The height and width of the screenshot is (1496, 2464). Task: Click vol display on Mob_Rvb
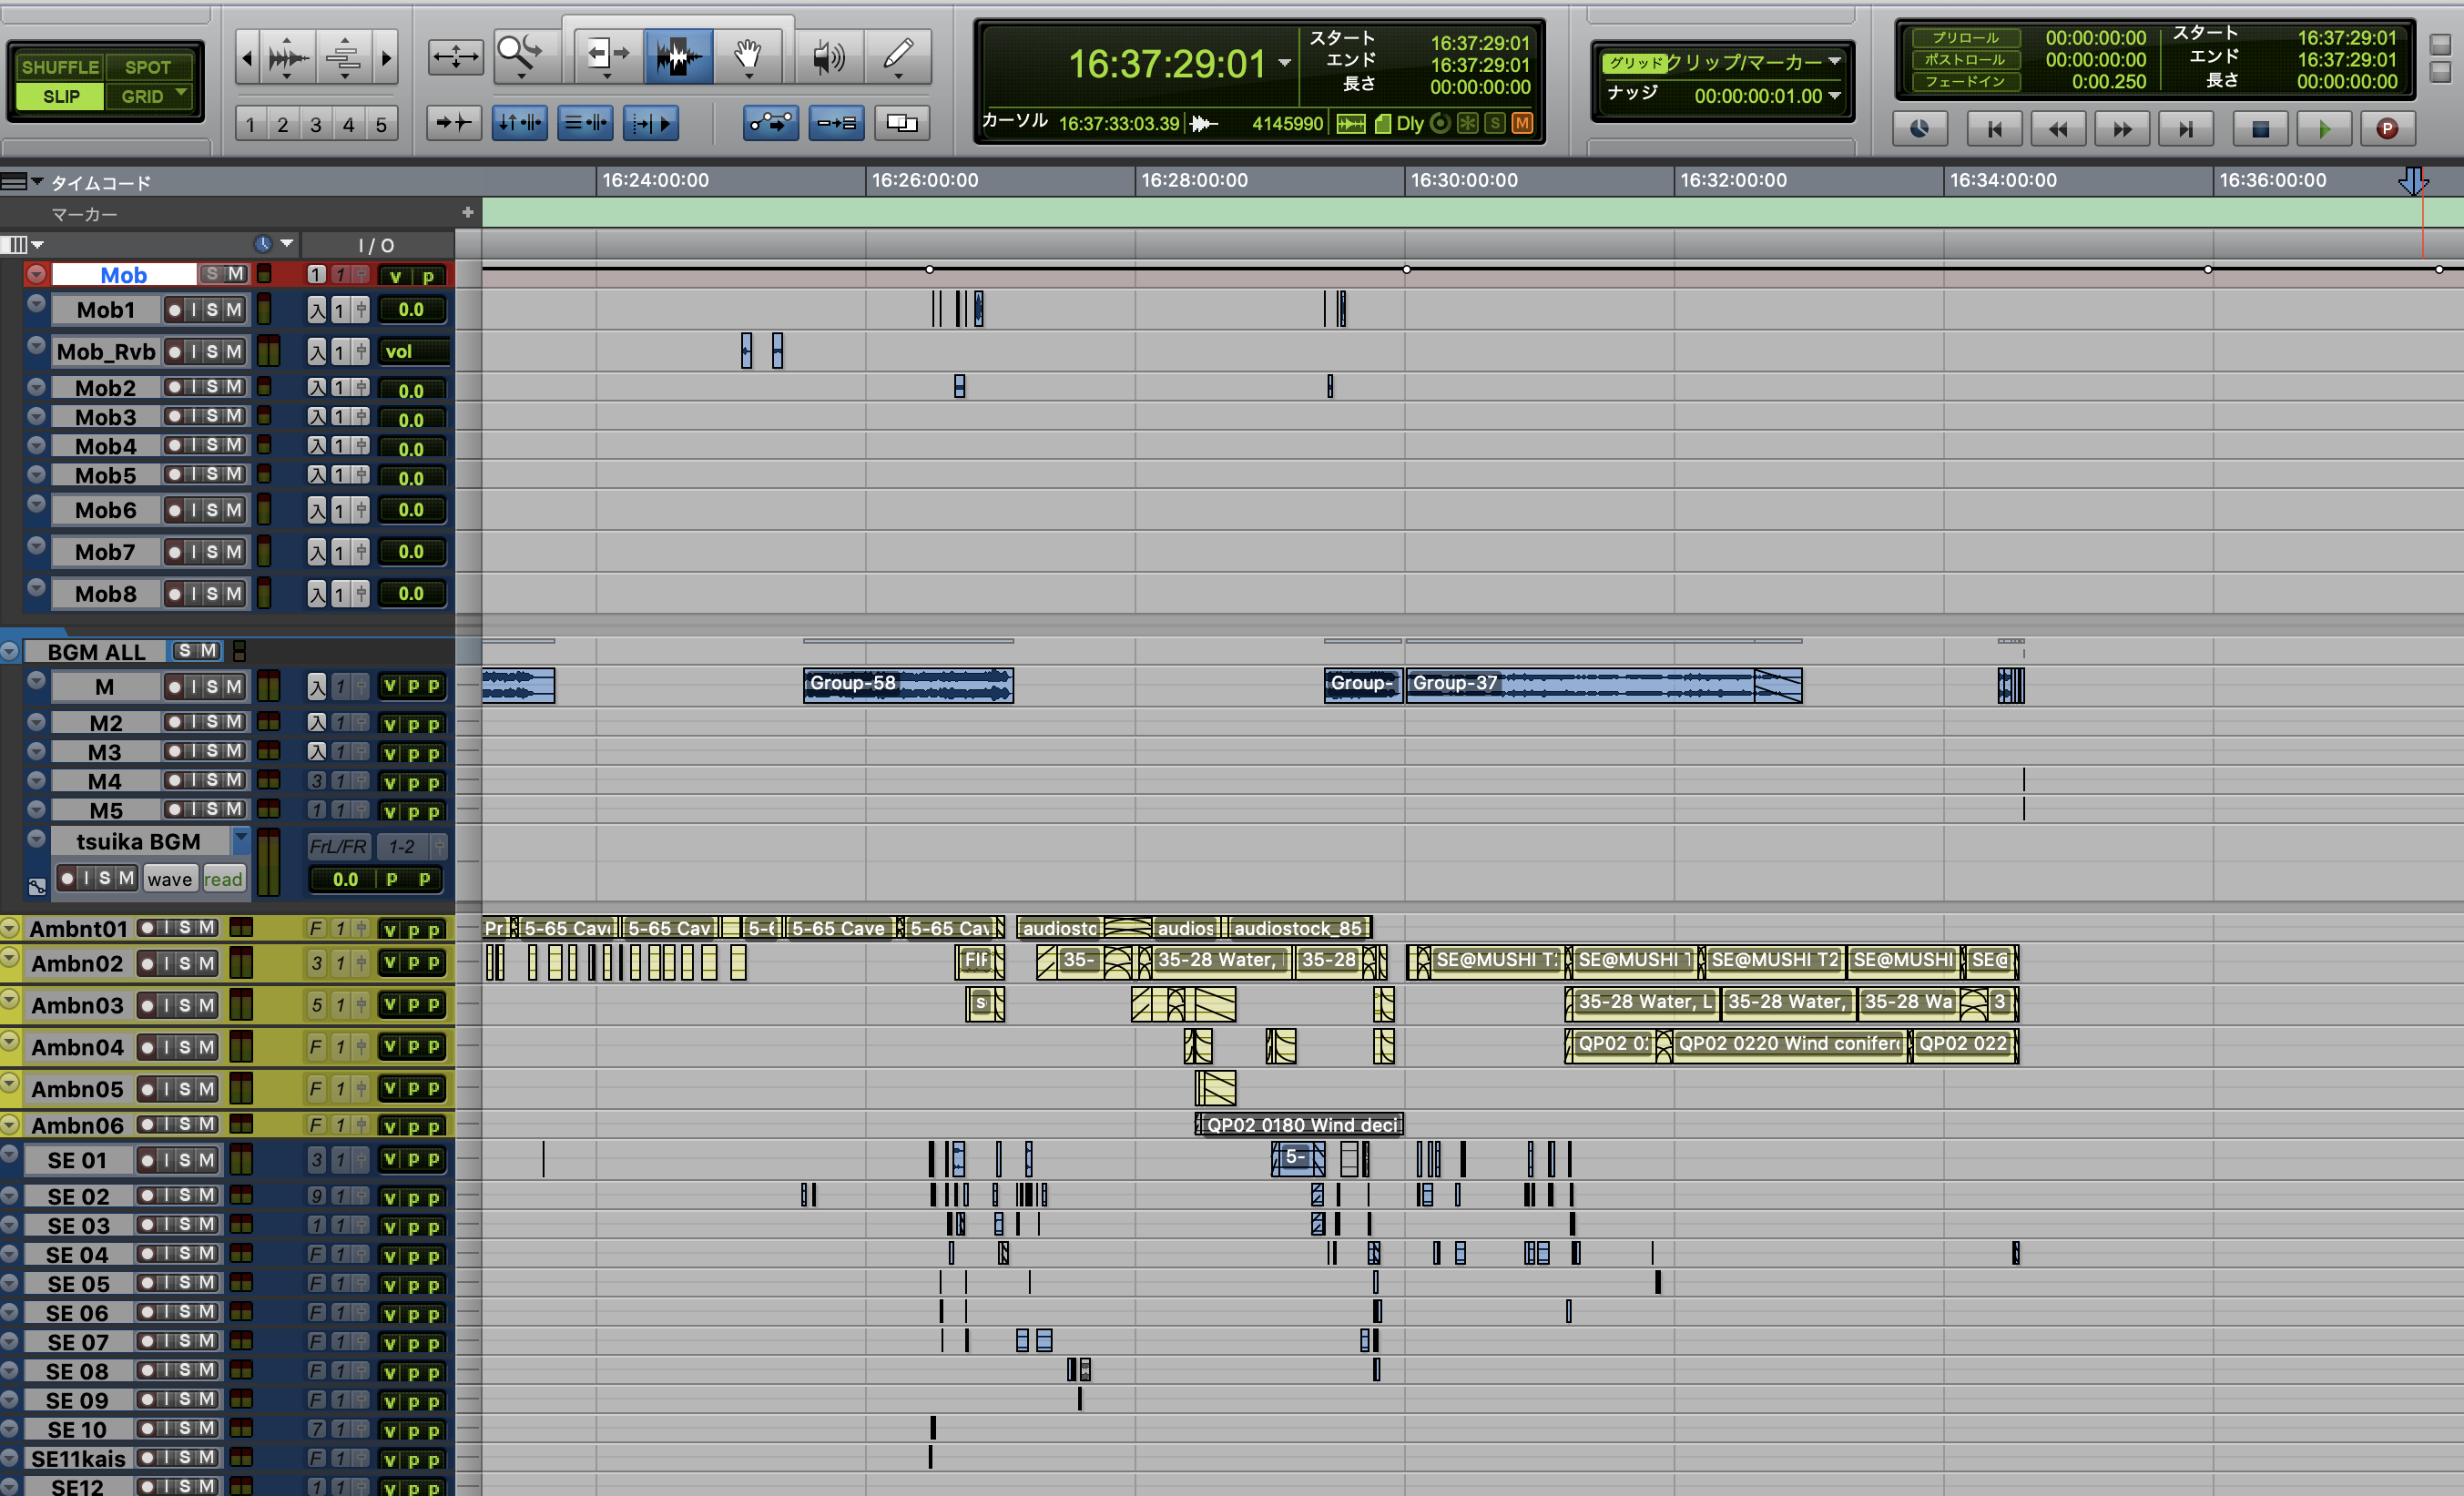tap(413, 352)
